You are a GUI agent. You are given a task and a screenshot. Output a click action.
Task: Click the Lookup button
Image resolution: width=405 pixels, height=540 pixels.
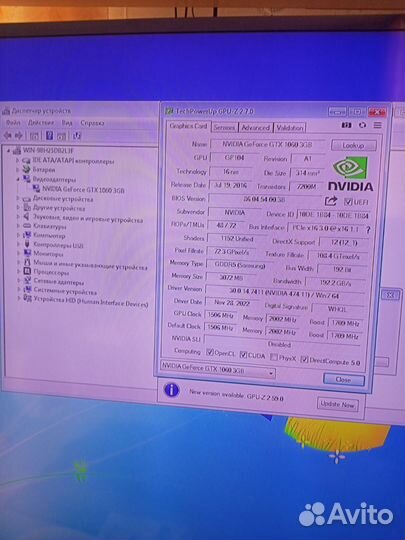click(353, 145)
